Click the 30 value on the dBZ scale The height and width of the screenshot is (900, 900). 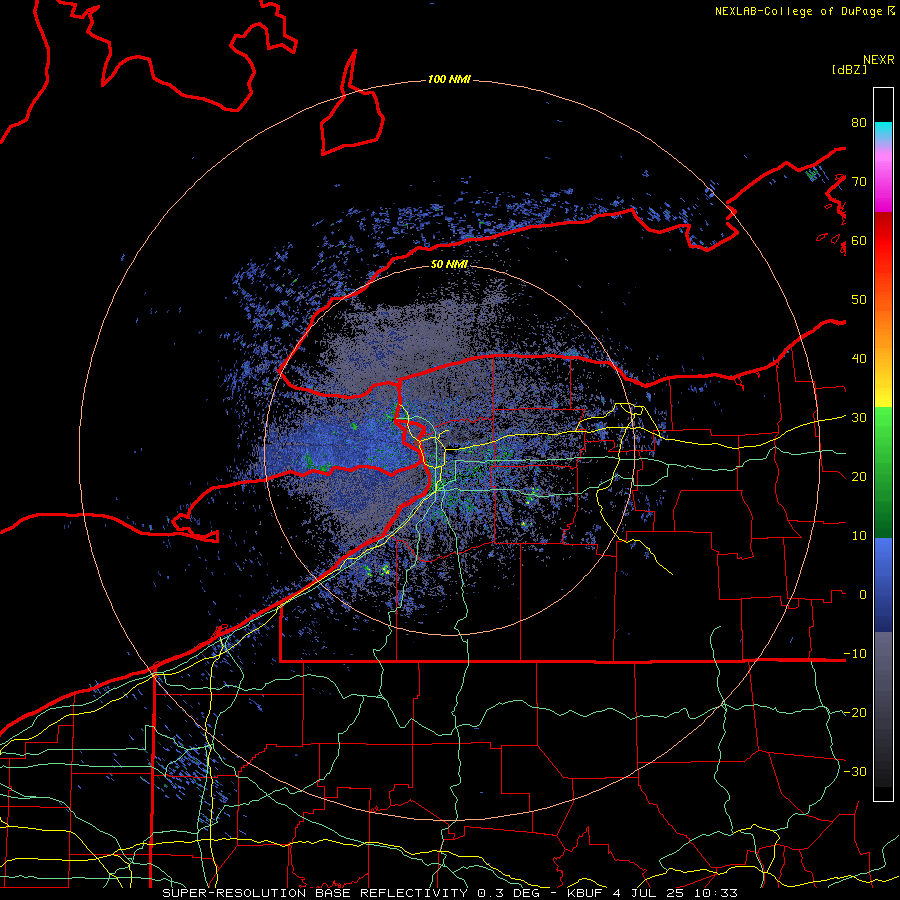(859, 418)
